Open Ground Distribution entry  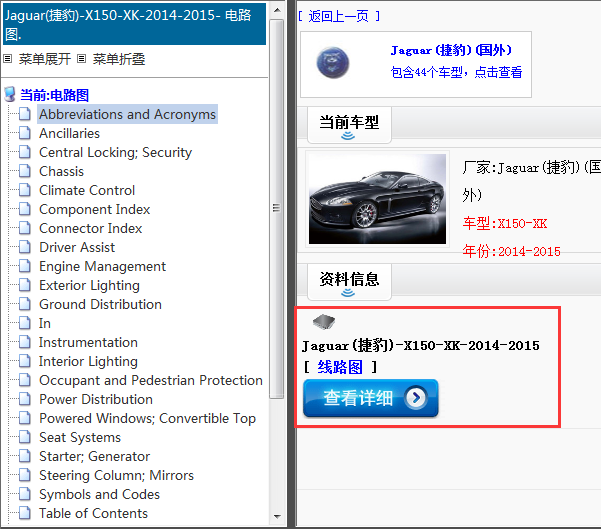point(100,304)
